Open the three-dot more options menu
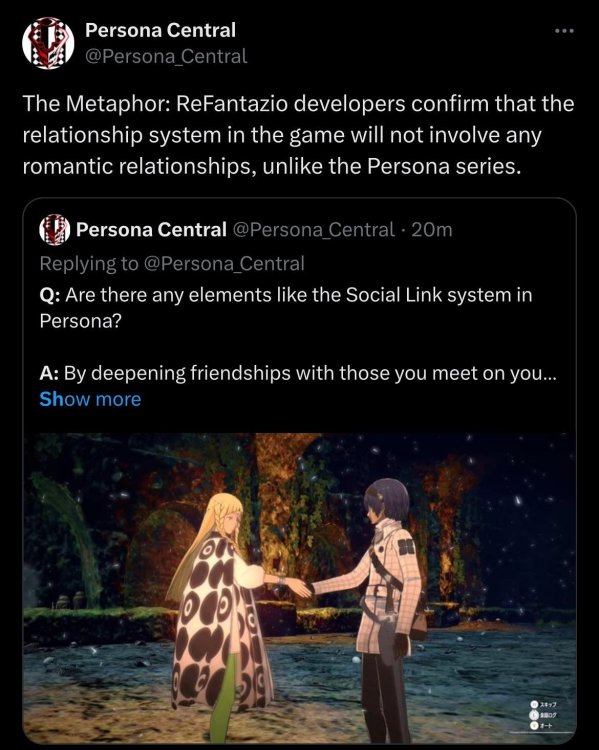The width and height of the screenshot is (599, 750). [x=564, y=31]
